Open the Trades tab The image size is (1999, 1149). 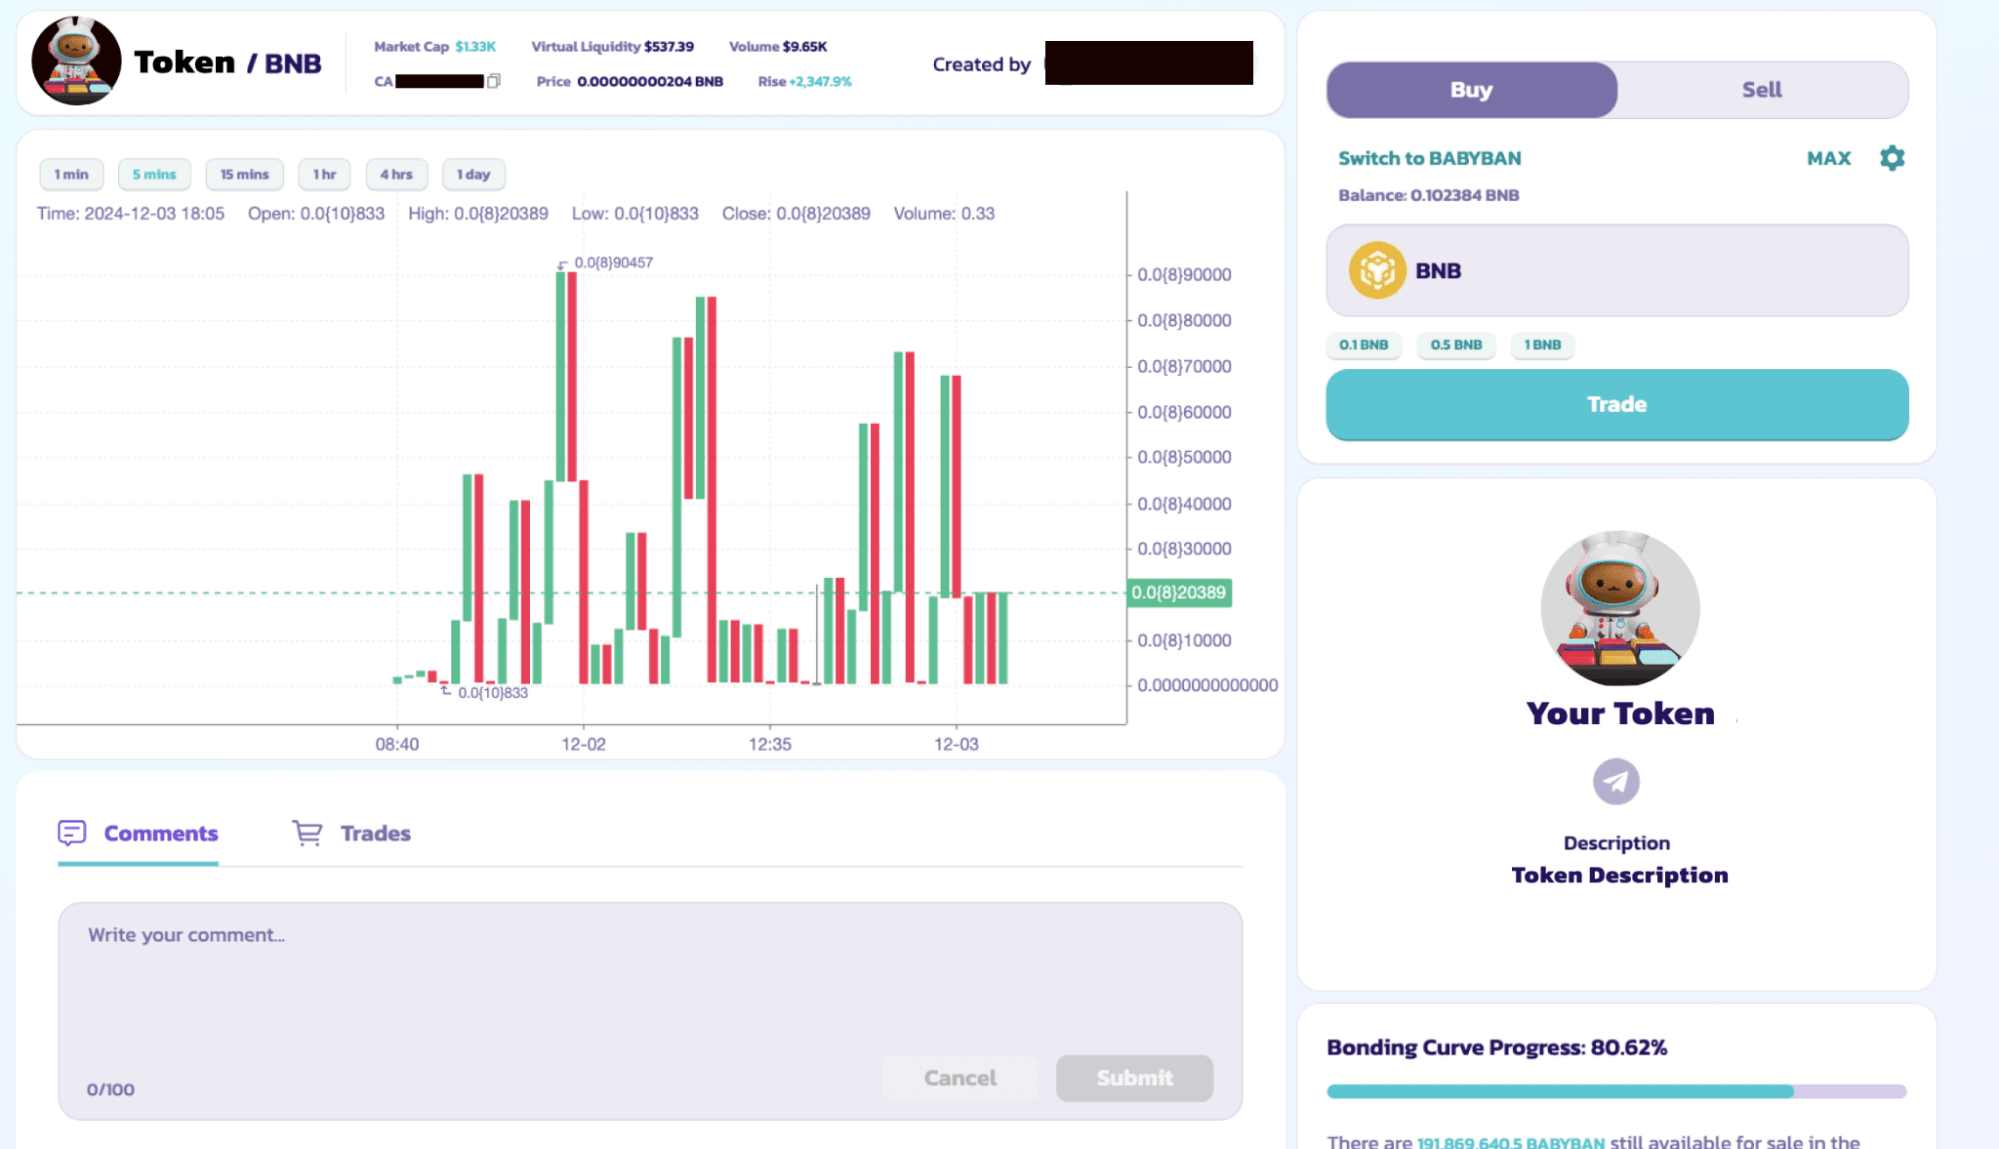(375, 833)
